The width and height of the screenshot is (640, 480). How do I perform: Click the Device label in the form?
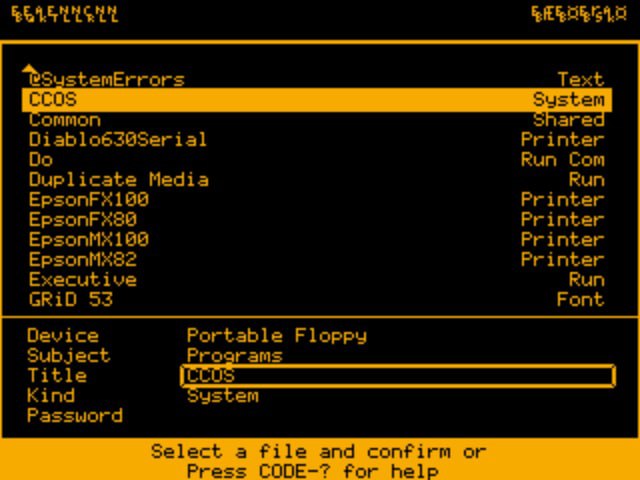[63, 336]
